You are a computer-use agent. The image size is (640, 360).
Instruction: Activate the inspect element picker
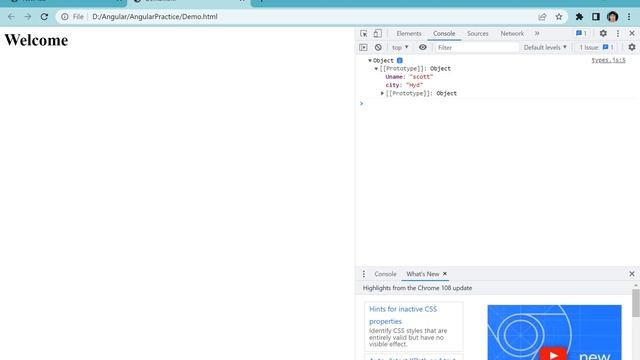point(364,33)
